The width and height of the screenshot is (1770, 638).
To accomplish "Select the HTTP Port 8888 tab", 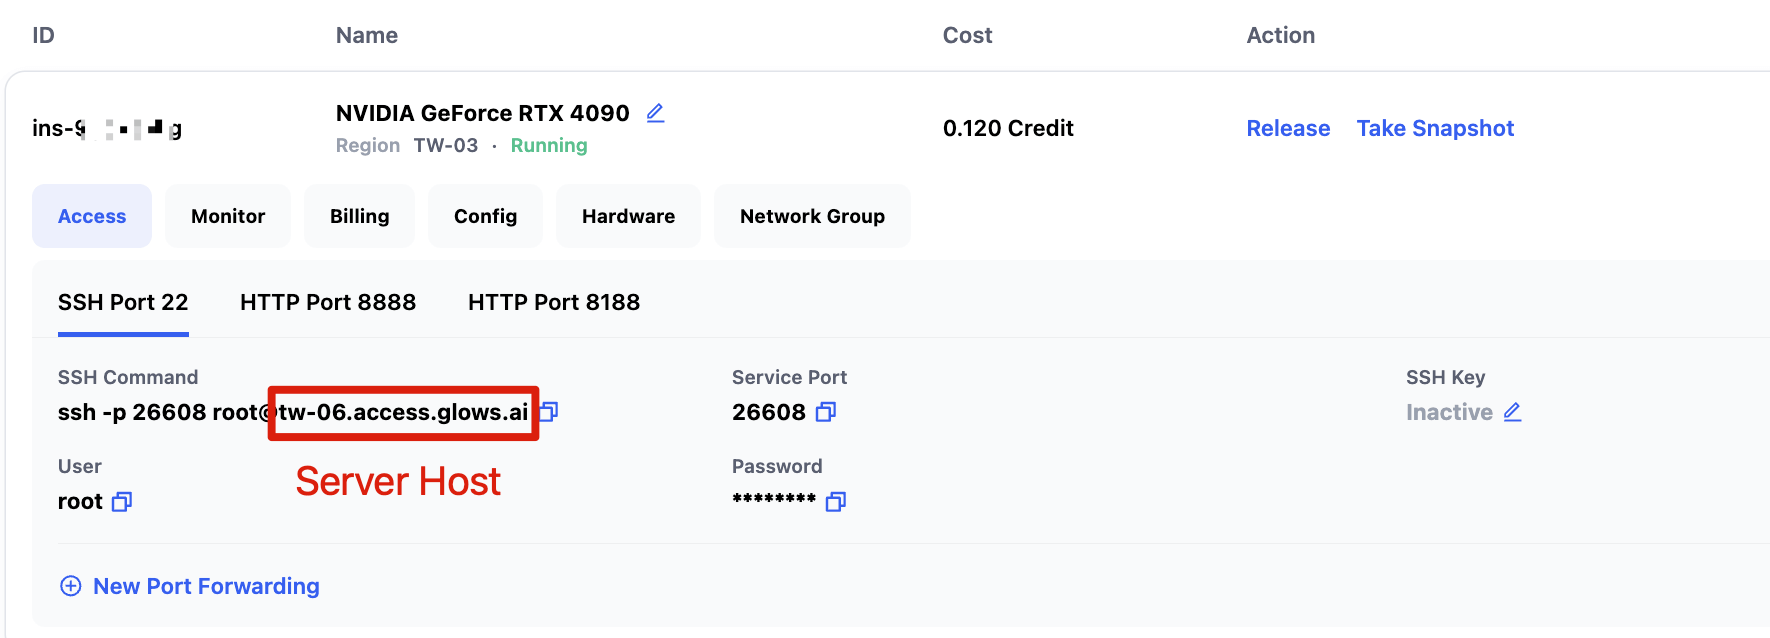I will click(x=328, y=302).
